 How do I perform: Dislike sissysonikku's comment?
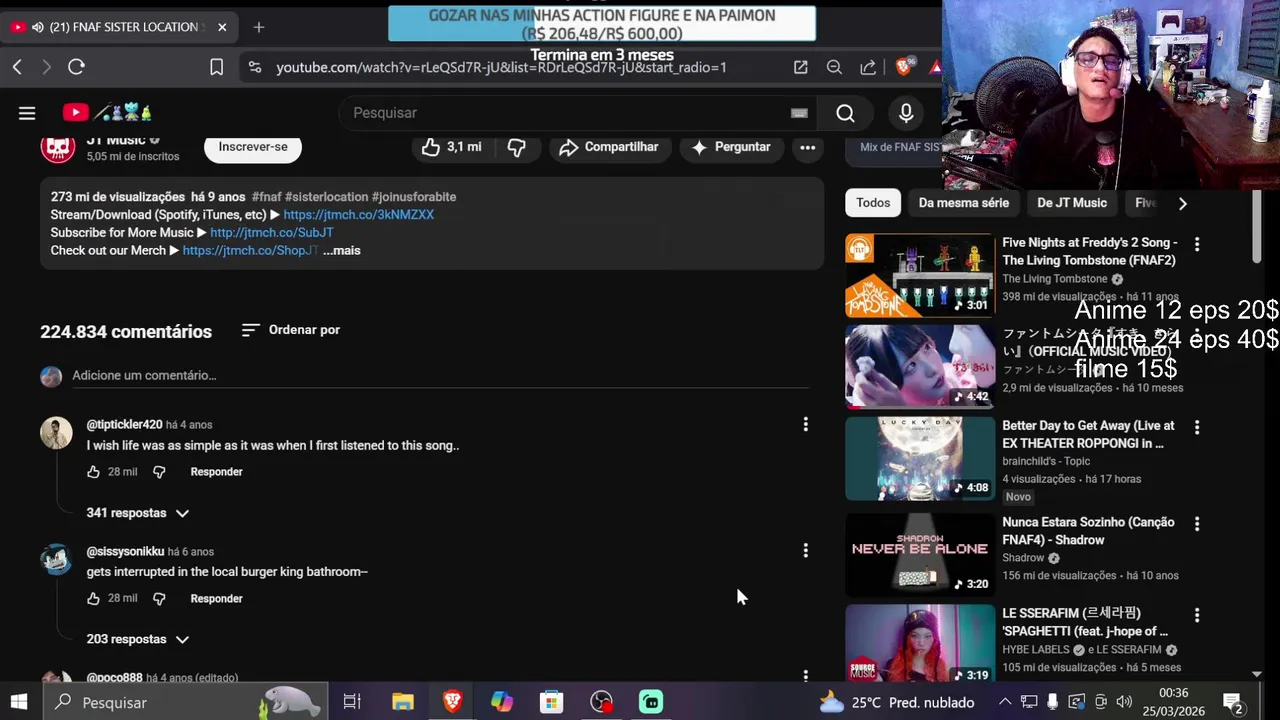159,599
